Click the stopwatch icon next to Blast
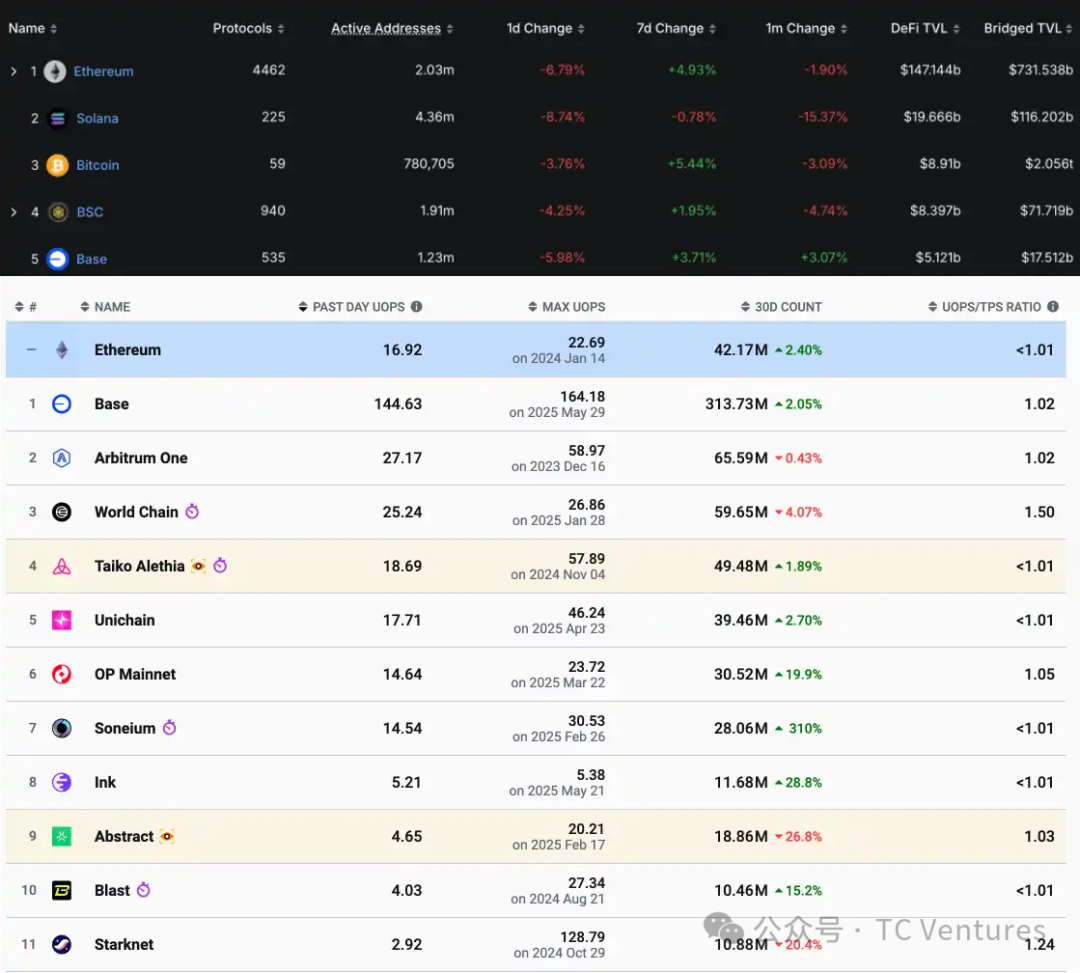 click(x=143, y=890)
